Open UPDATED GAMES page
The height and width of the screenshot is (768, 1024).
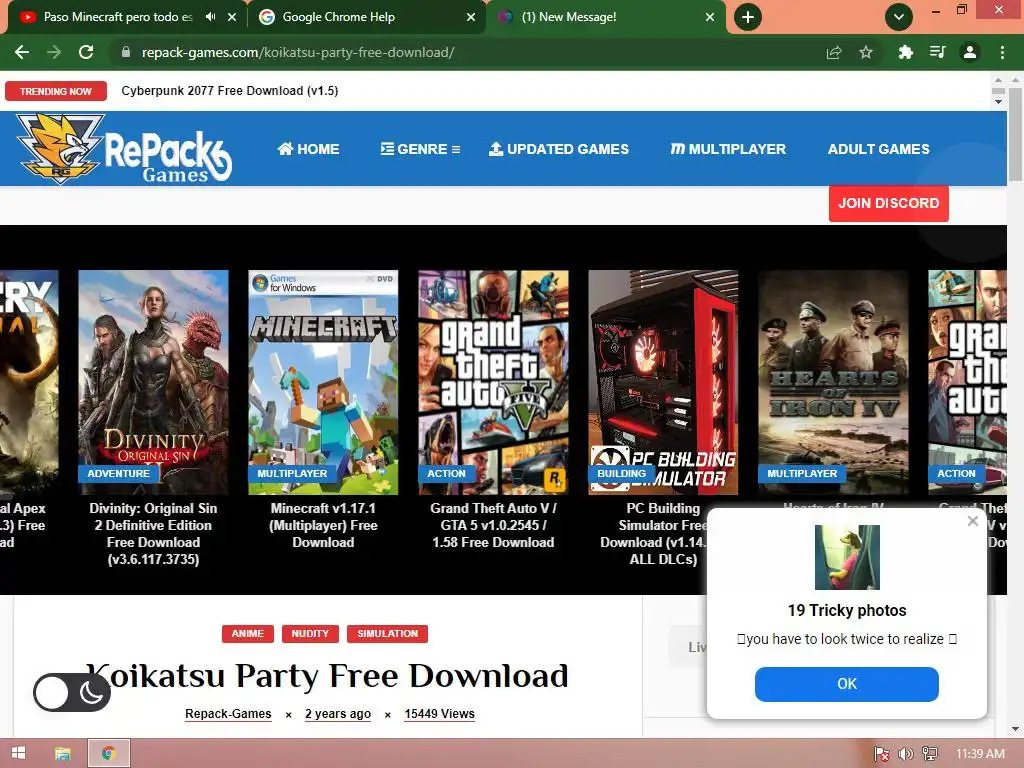[x=559, y=149]
